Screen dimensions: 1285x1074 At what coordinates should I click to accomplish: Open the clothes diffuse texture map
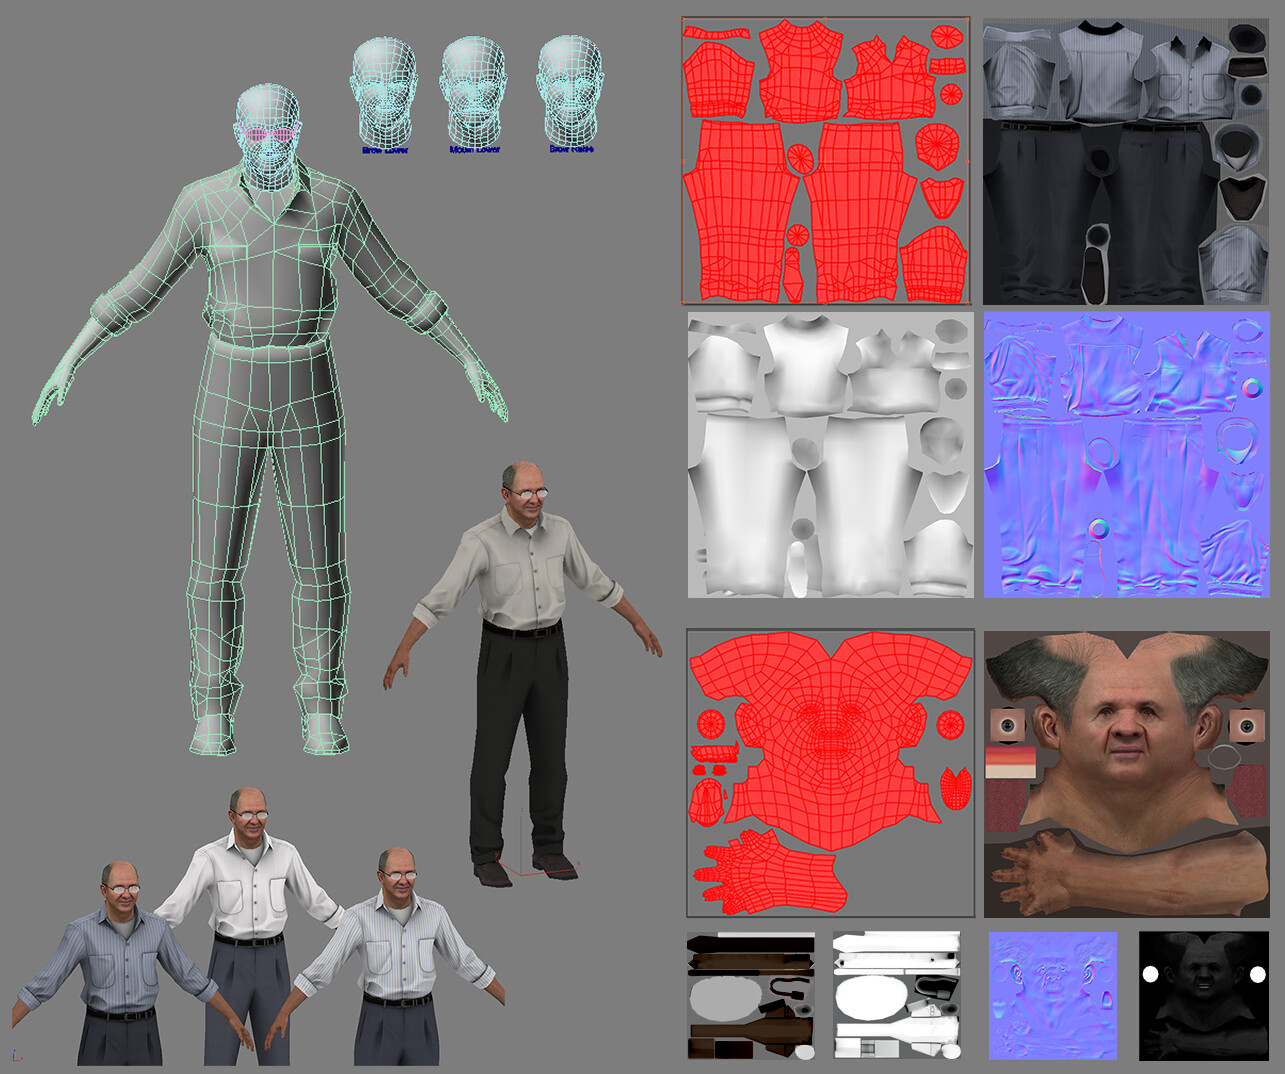(x=1125, y=160)
